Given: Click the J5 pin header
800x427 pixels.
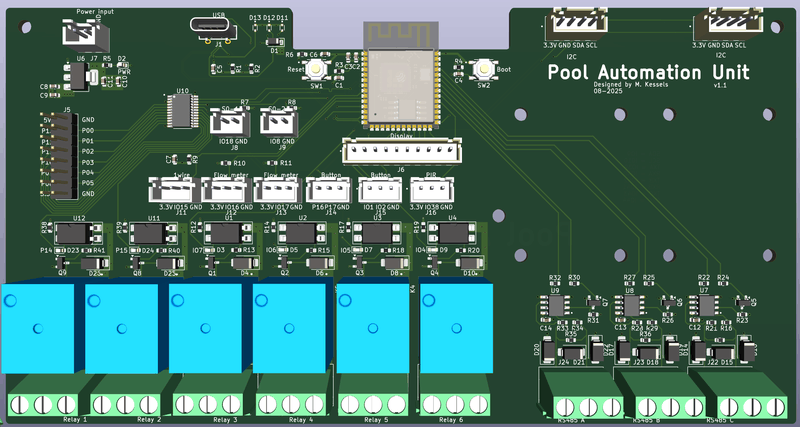Looking at the screenshot, I should [60, 155].
